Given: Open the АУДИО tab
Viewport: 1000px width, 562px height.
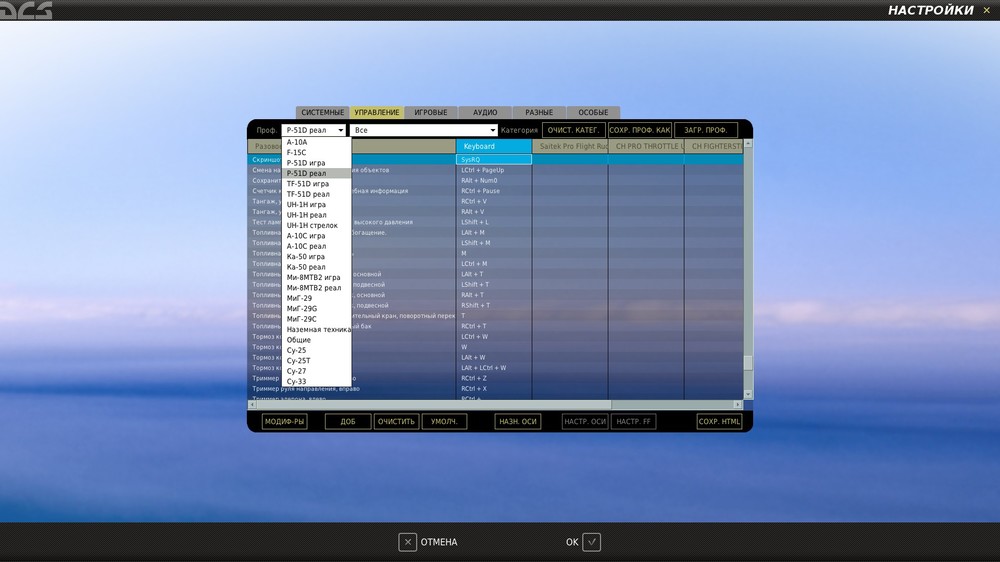Looking at the screenshot, I should click(x=485, y=112).
